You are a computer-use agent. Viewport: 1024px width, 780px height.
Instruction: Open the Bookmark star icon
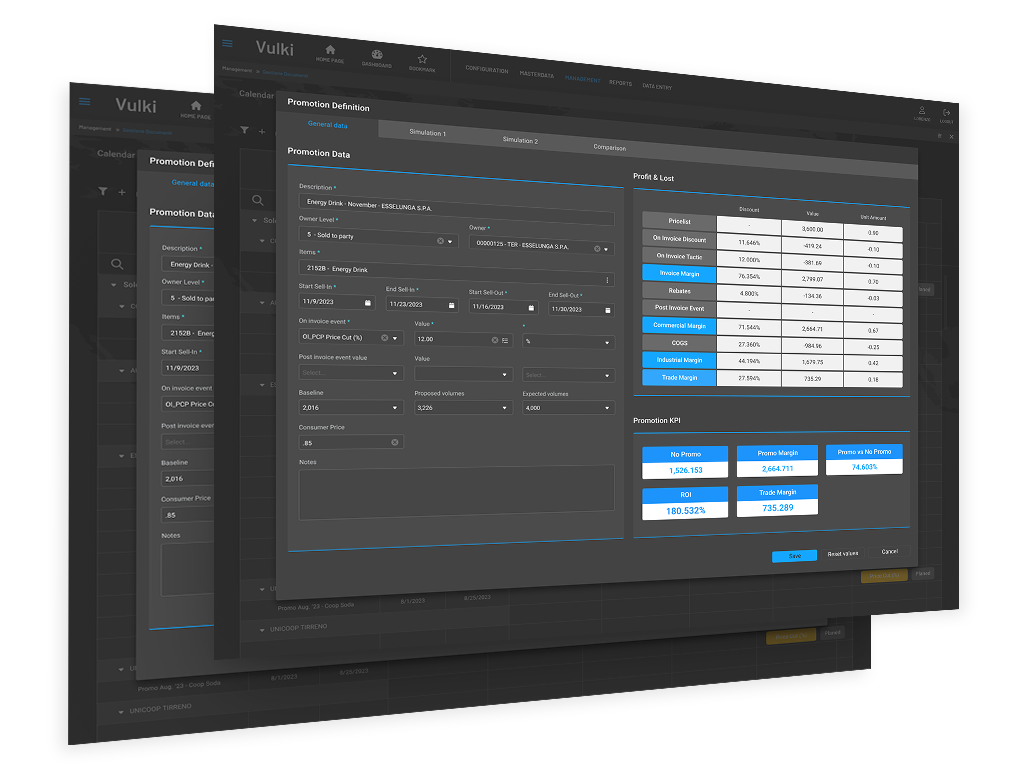(x=423, y=63)
